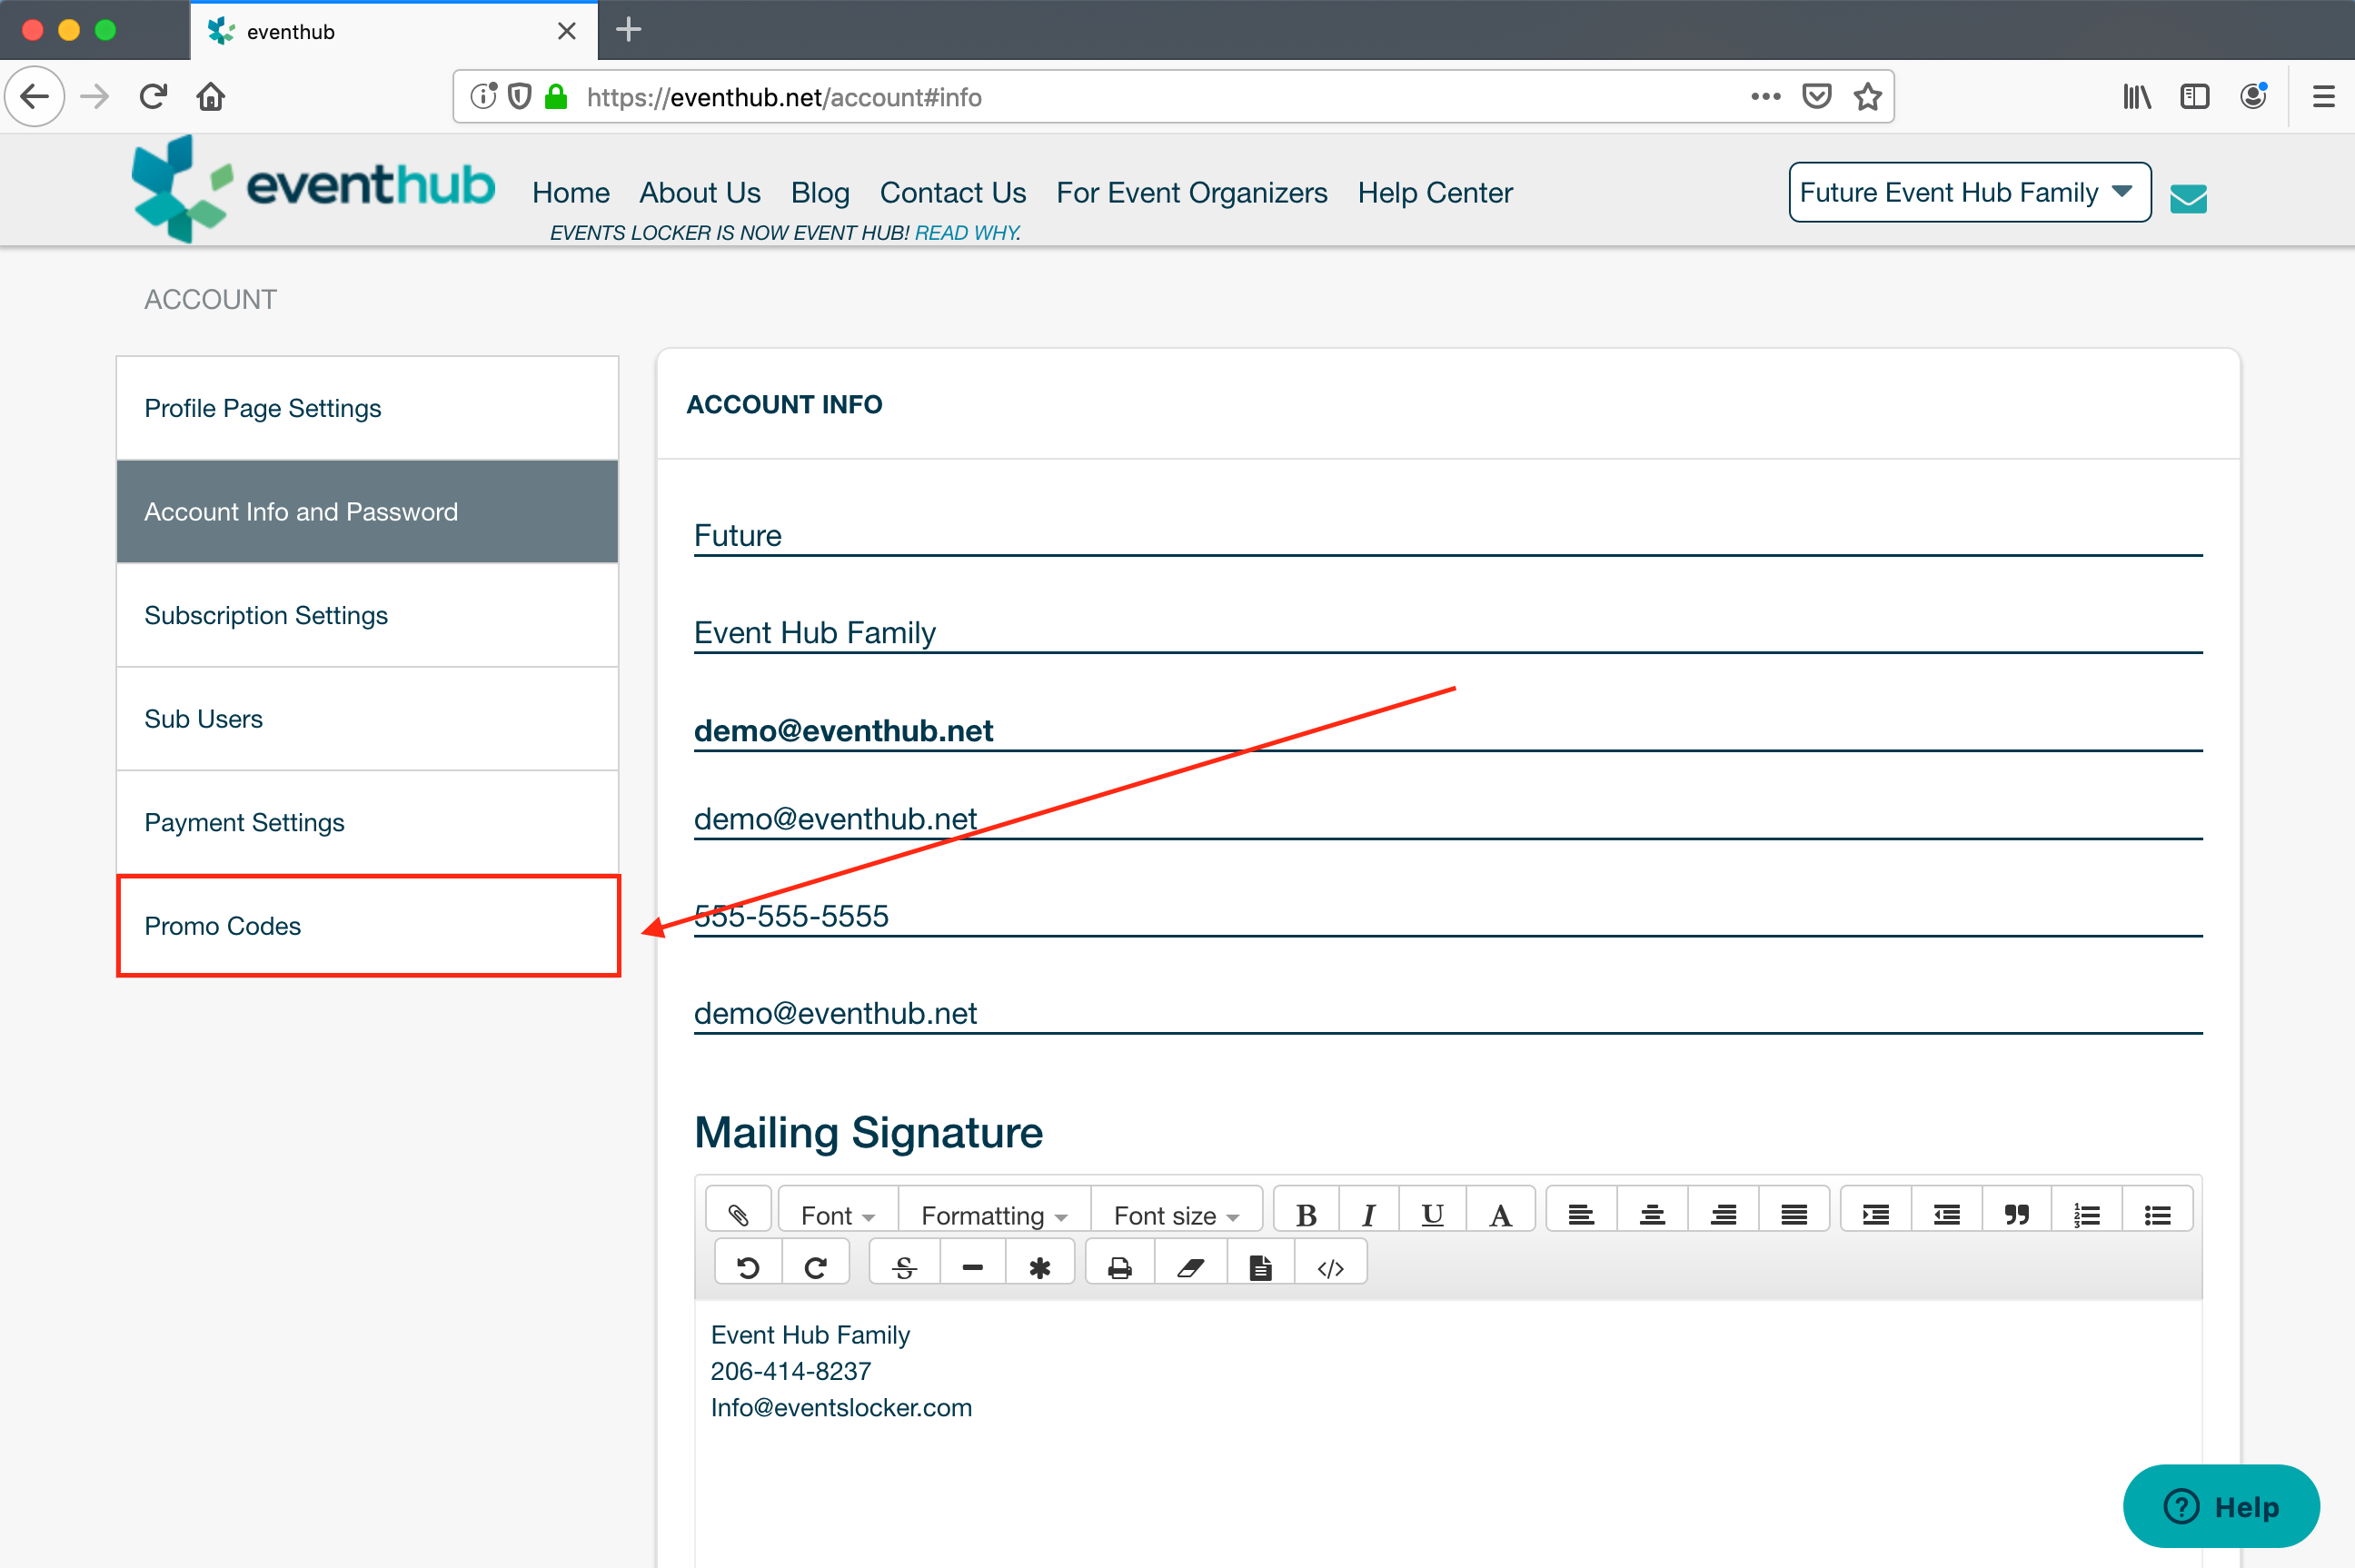Click the print icon in editor
Screen dimensions: 2355x1568
(x=1120, y=1268)
